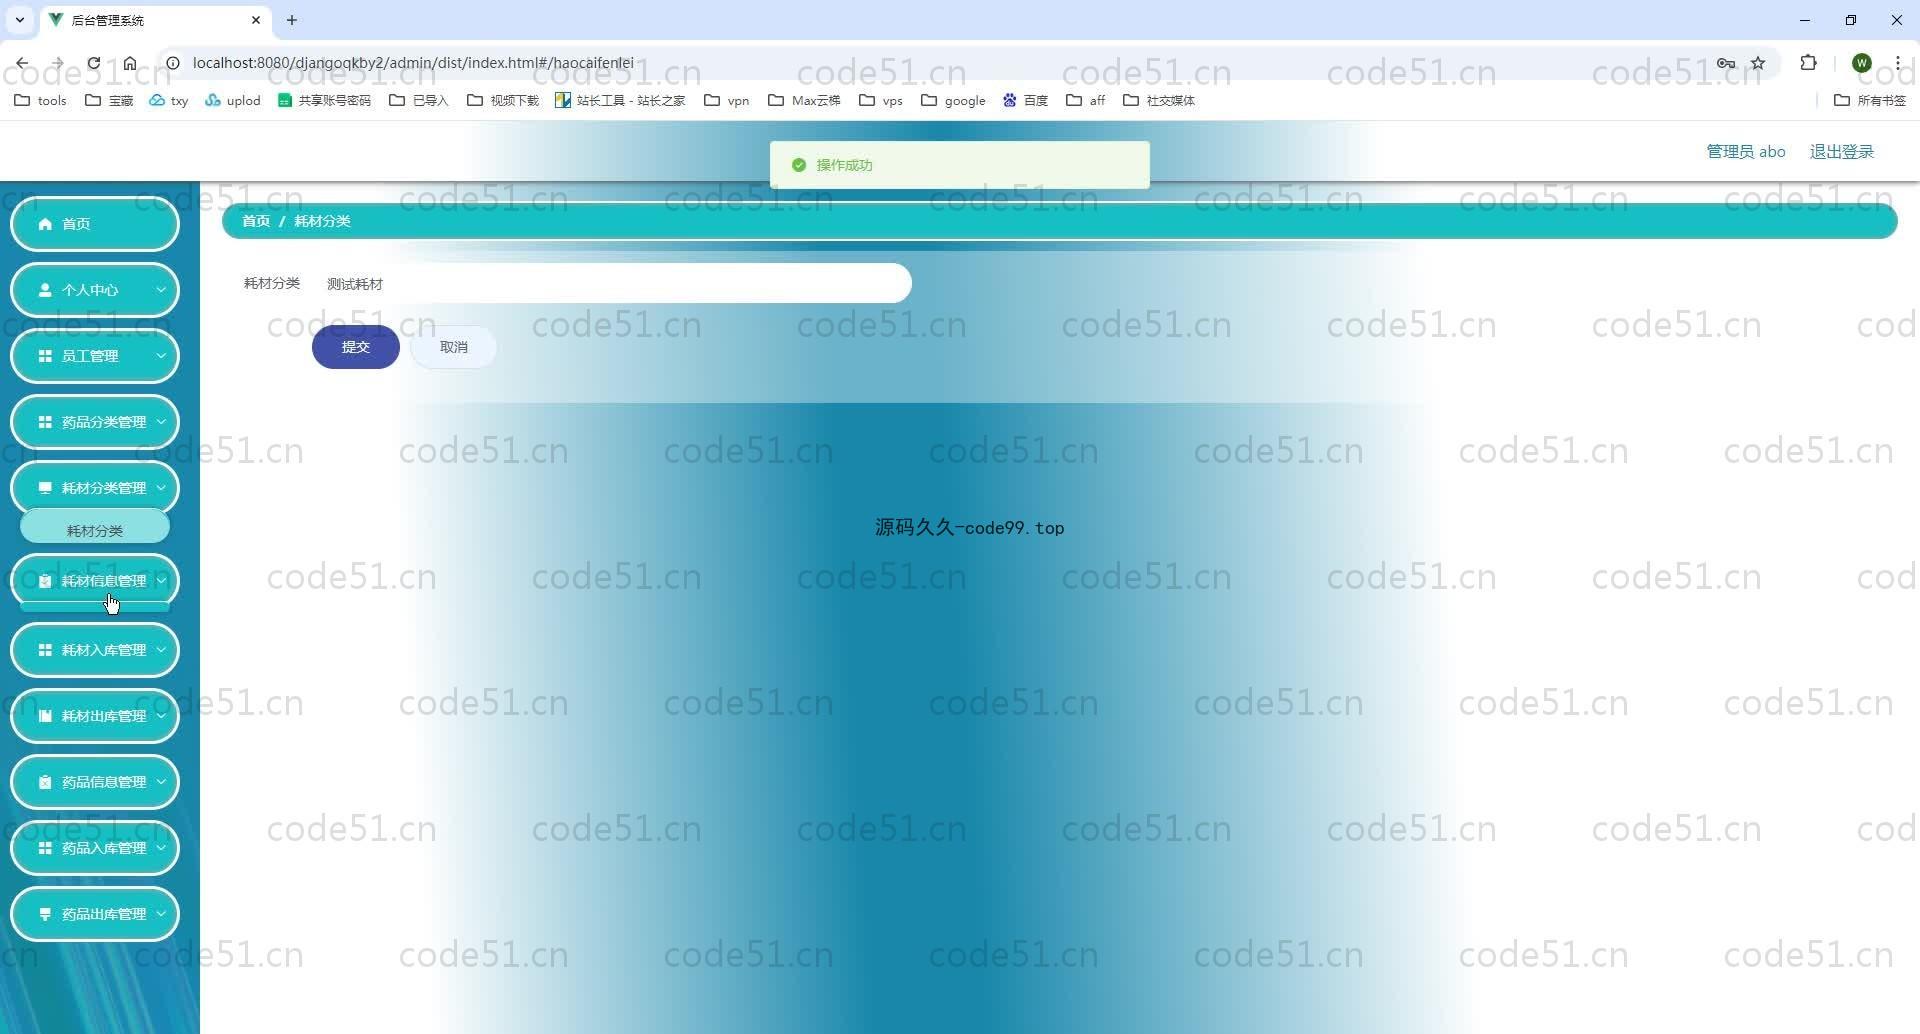Go to 首页 breadcrumb link

point(256,221)
